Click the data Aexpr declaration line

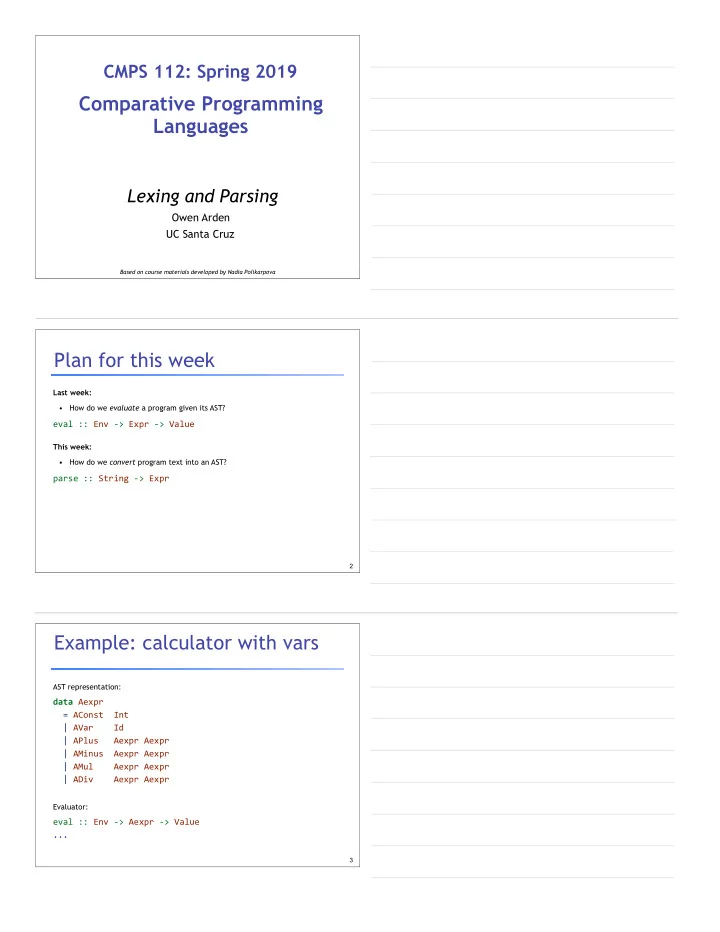click(78, 702)
